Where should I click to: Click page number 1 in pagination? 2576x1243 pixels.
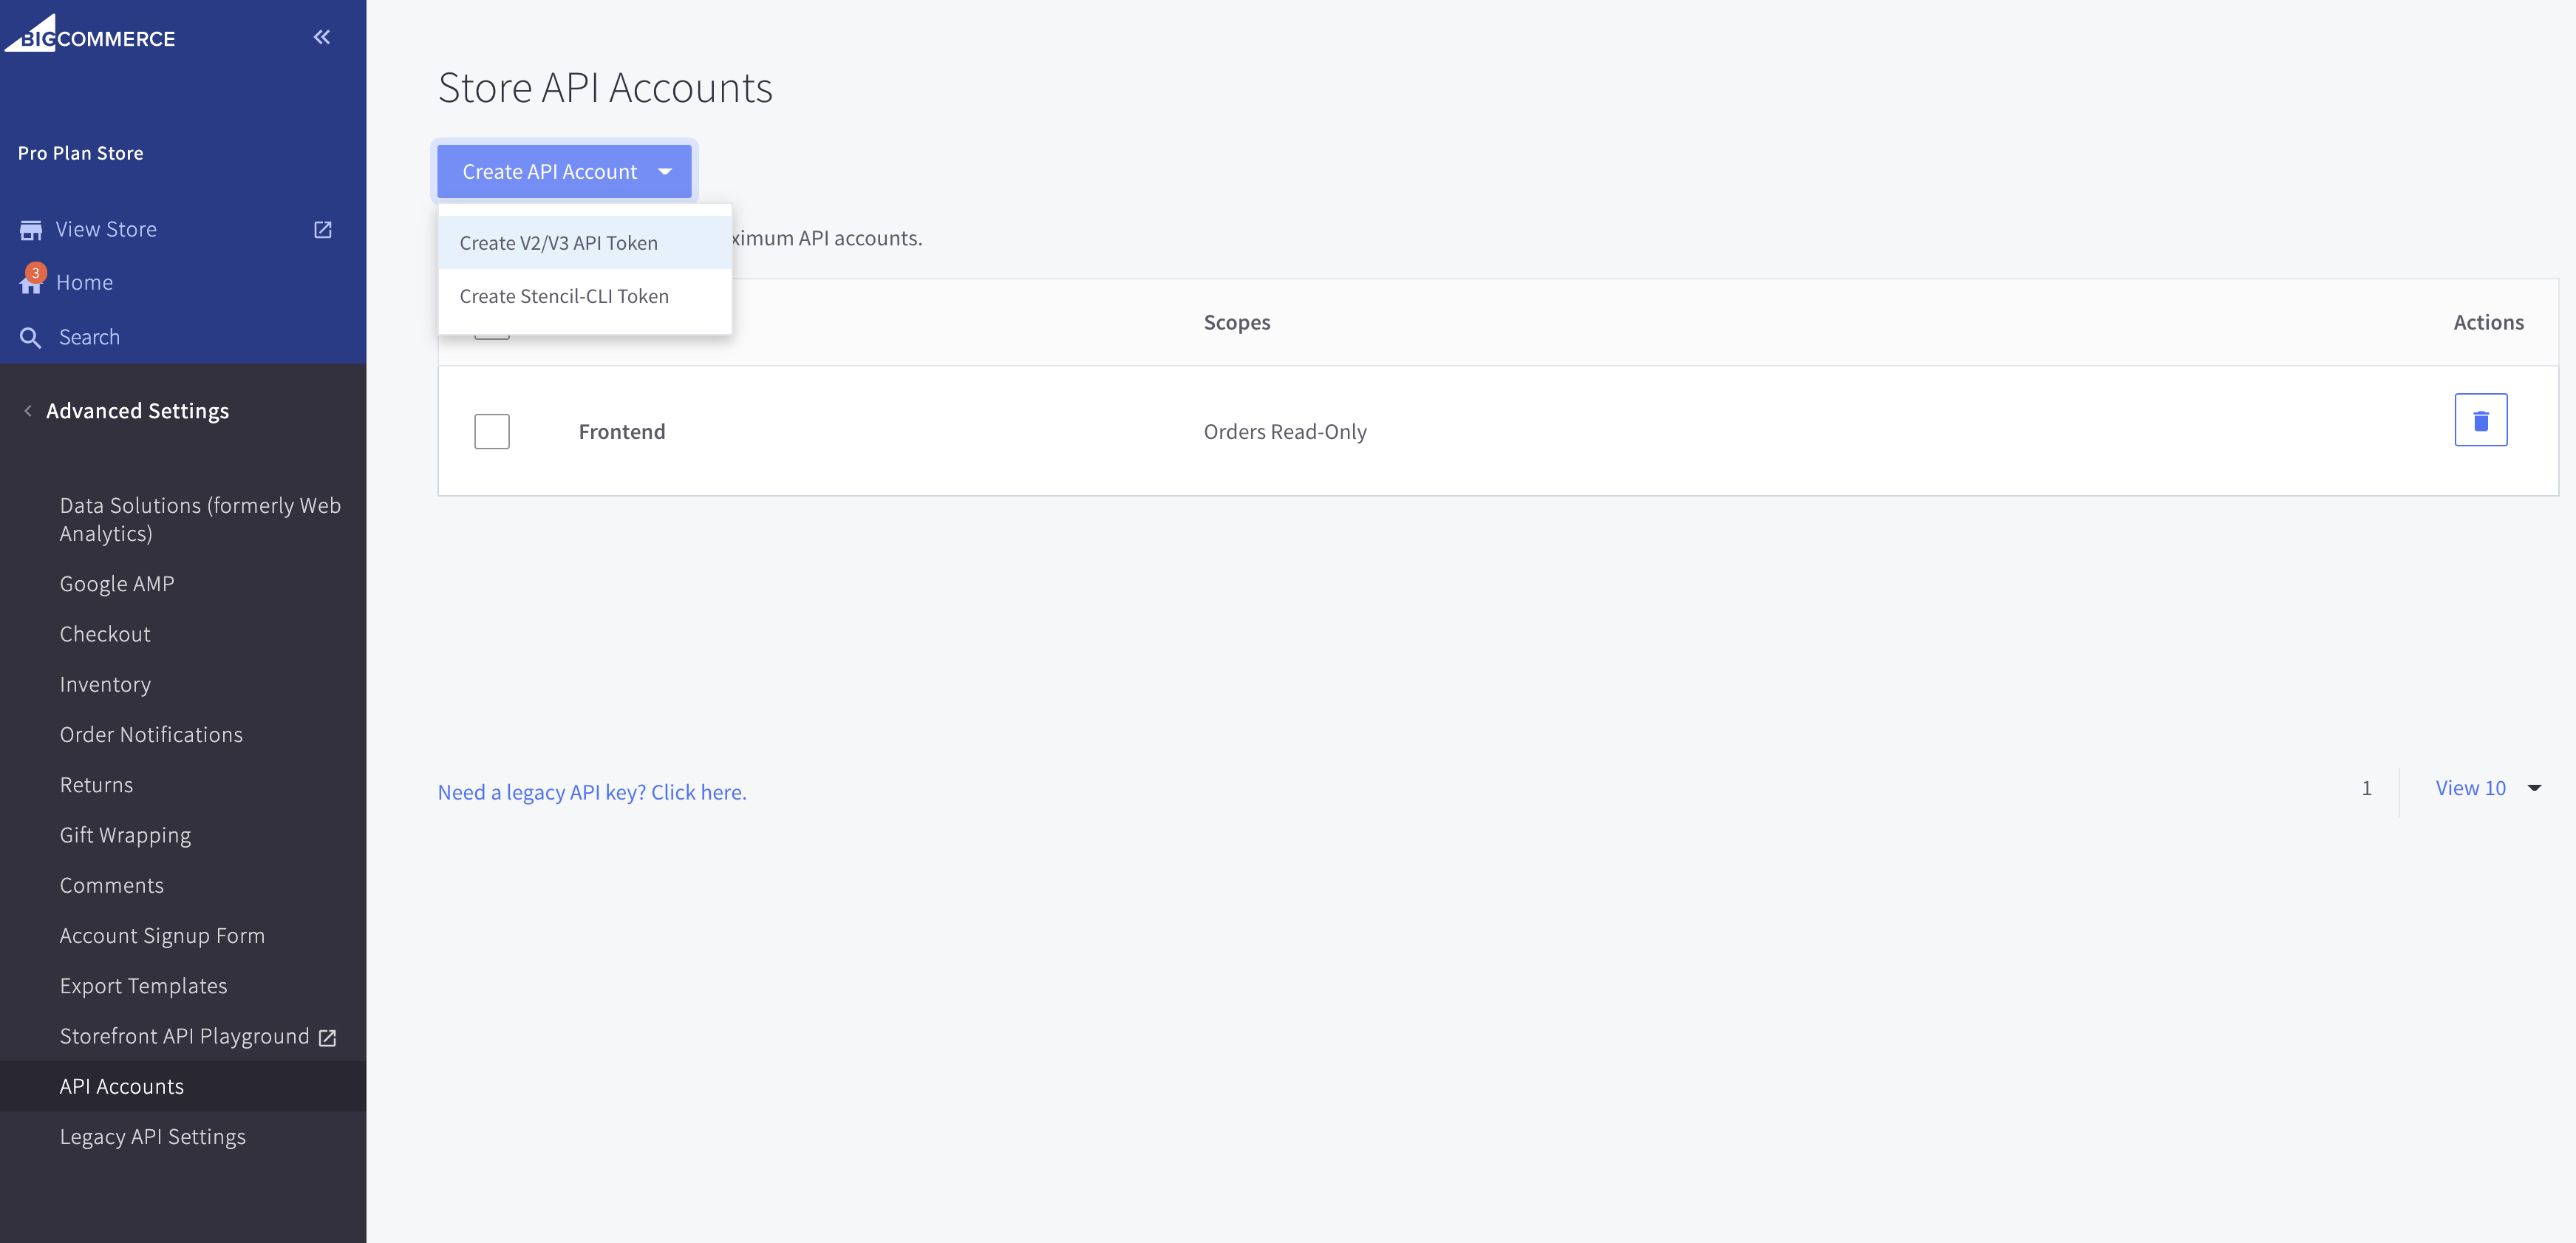[2366, 789]
